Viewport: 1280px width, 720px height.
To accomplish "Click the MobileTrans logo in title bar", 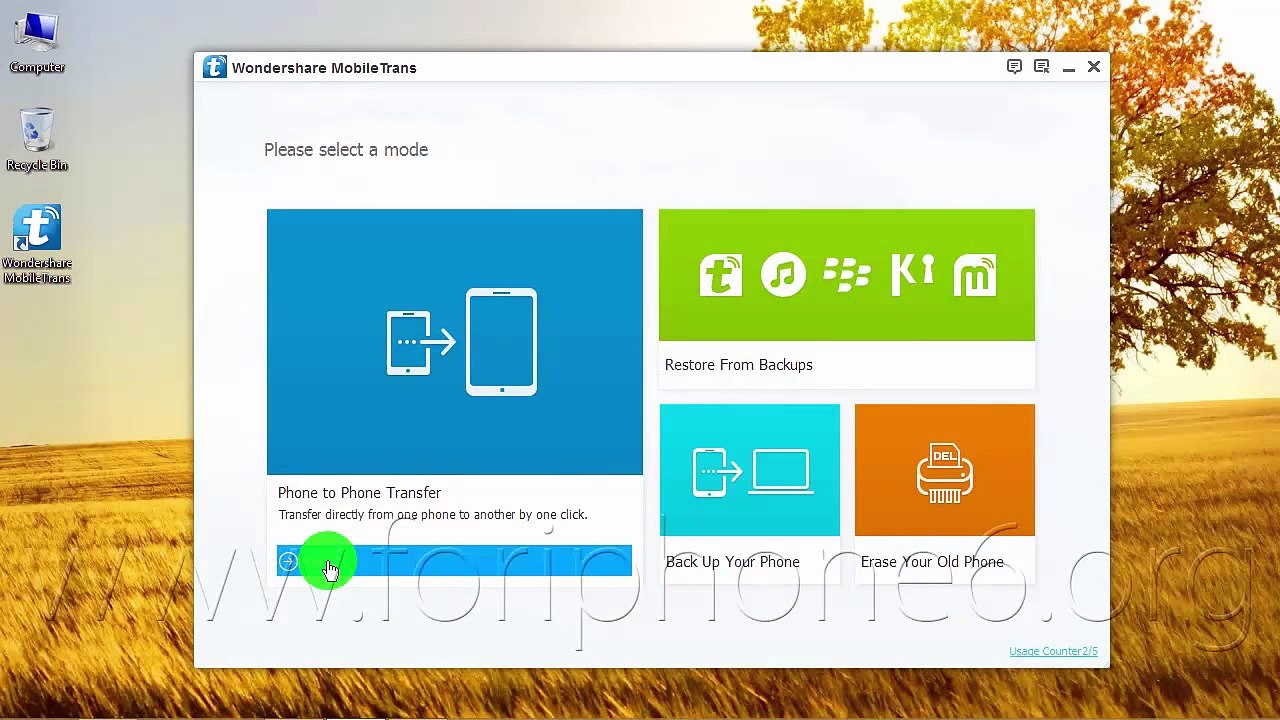I will point(214,67).
